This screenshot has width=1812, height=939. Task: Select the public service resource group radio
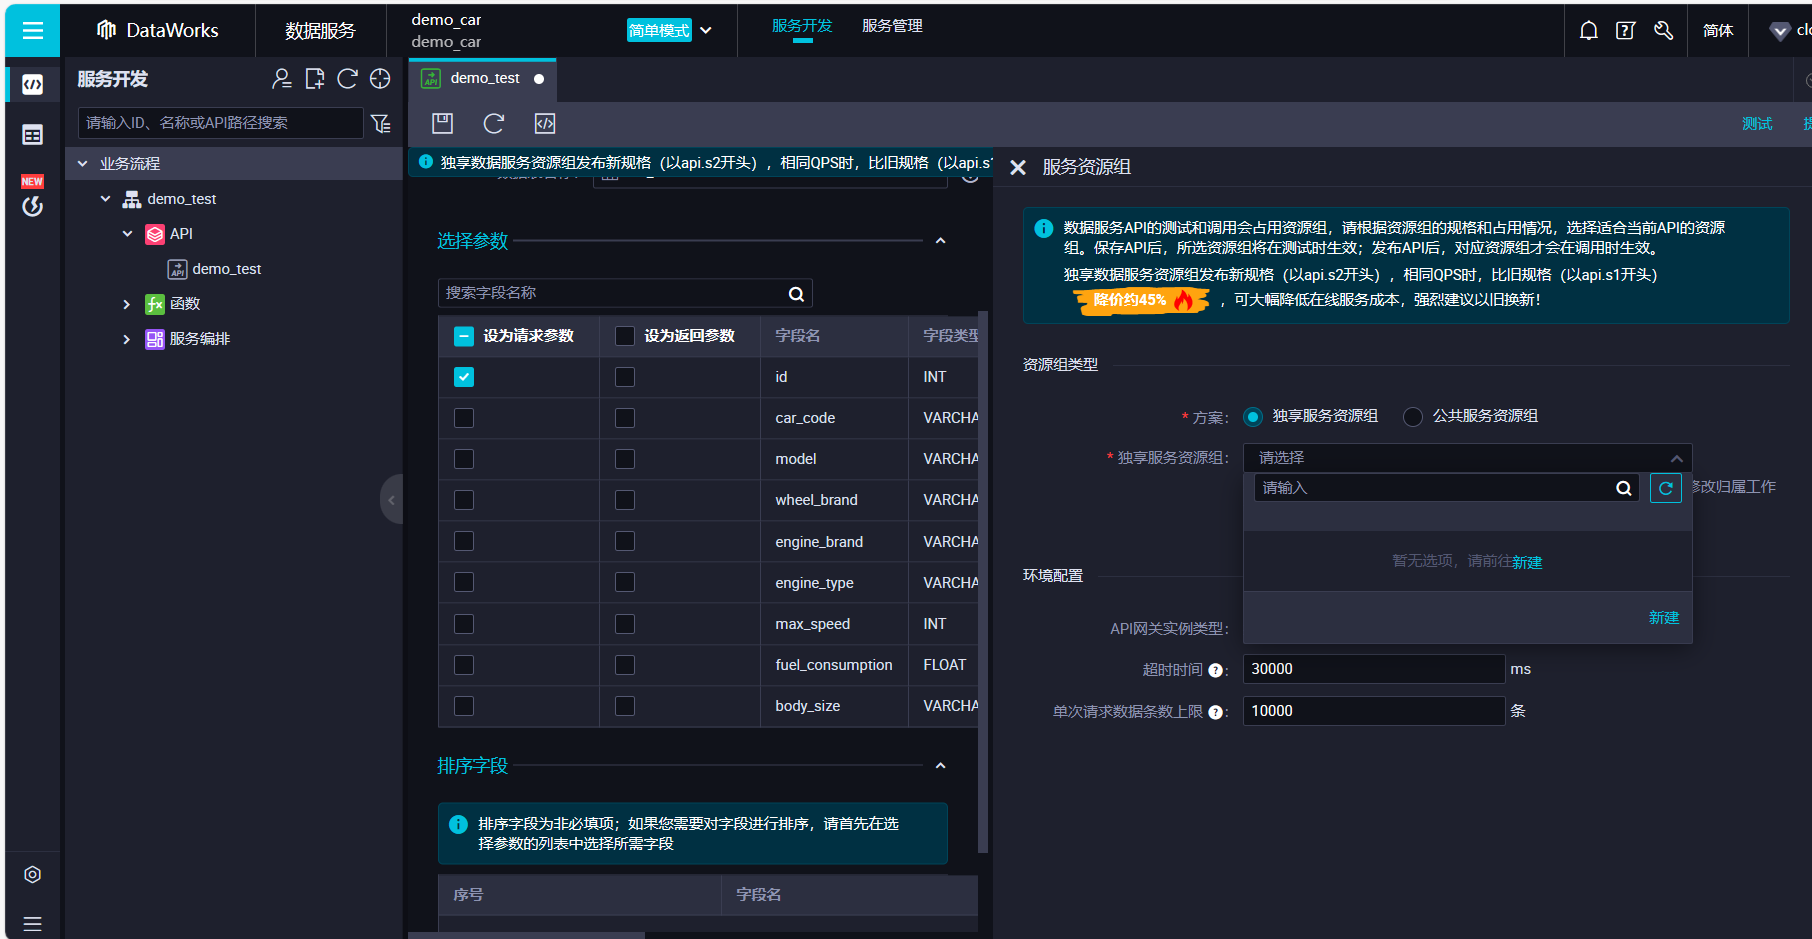pos(1413,417)
